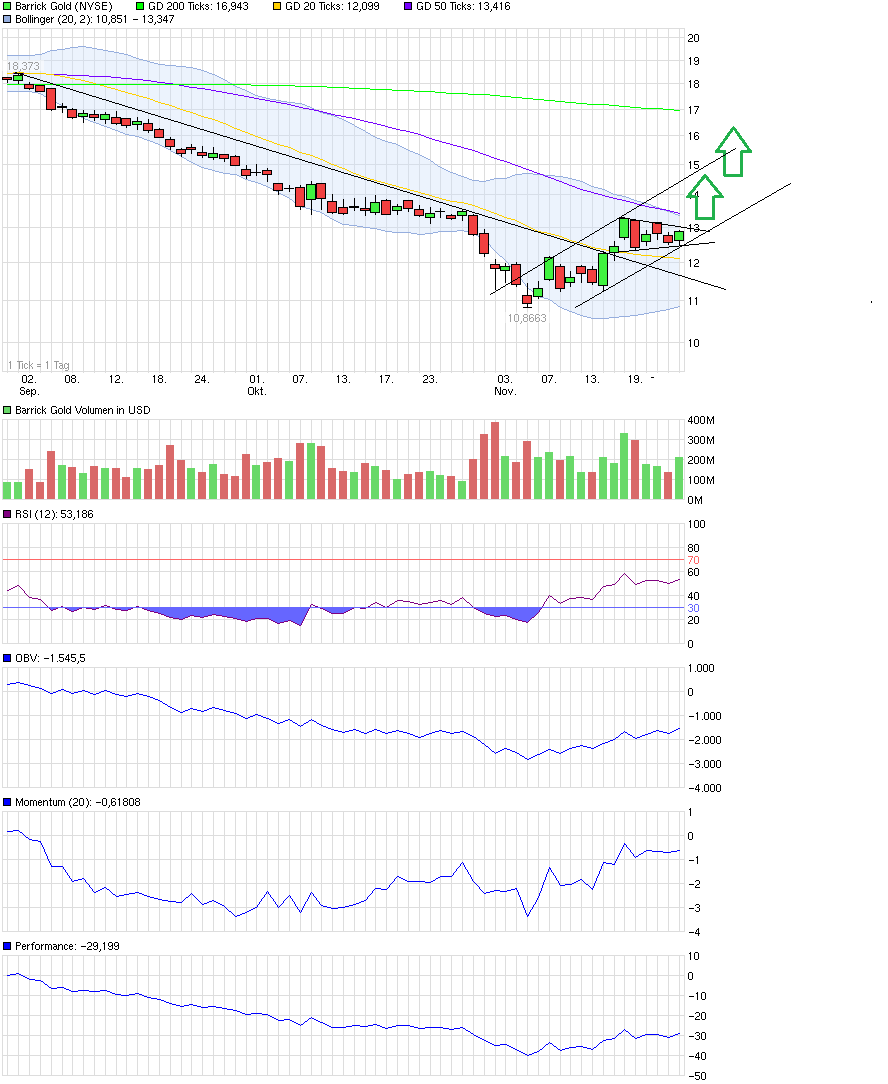This screenshot has width=888, height=1084.
Task: Click the 'Performance: -29,199' label
Action: 68,946
